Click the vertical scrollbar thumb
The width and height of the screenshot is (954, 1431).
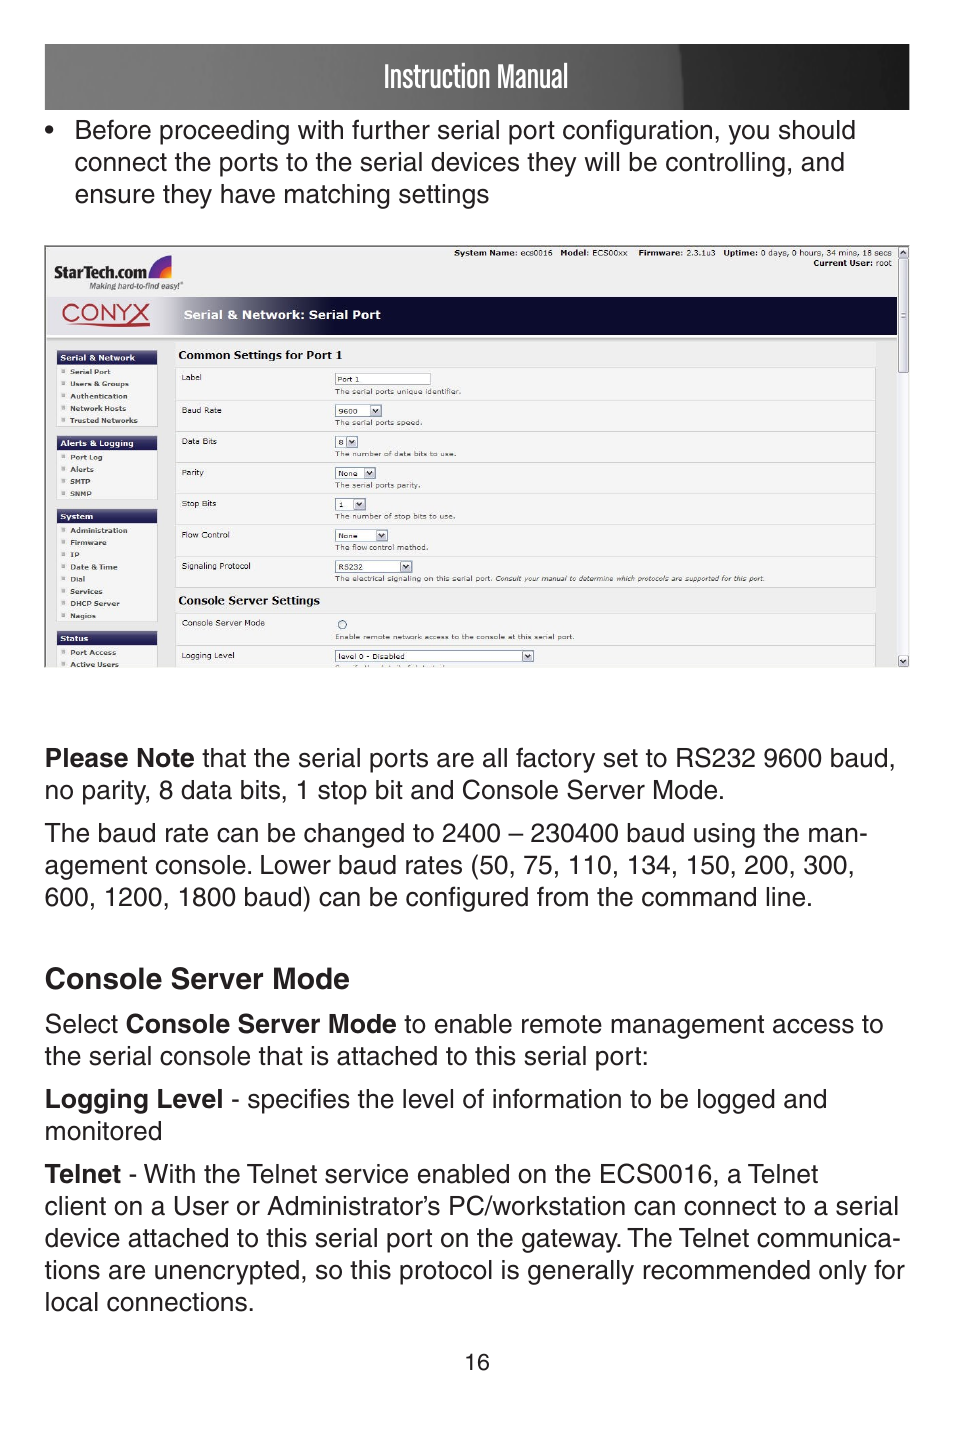[x=903, y=315]
